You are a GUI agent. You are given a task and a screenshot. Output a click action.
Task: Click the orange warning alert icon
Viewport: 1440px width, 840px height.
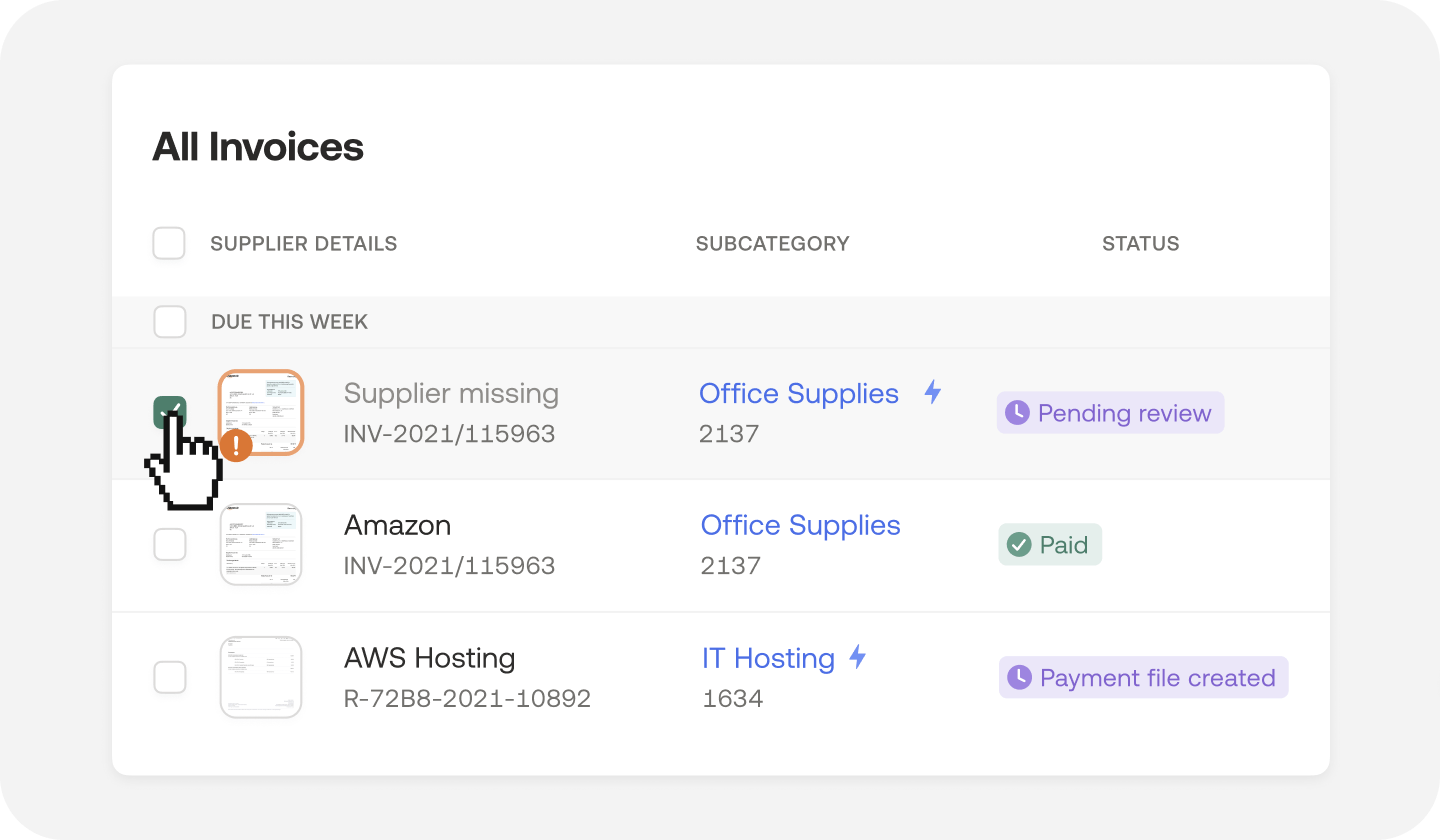click(x=236, y=445)
